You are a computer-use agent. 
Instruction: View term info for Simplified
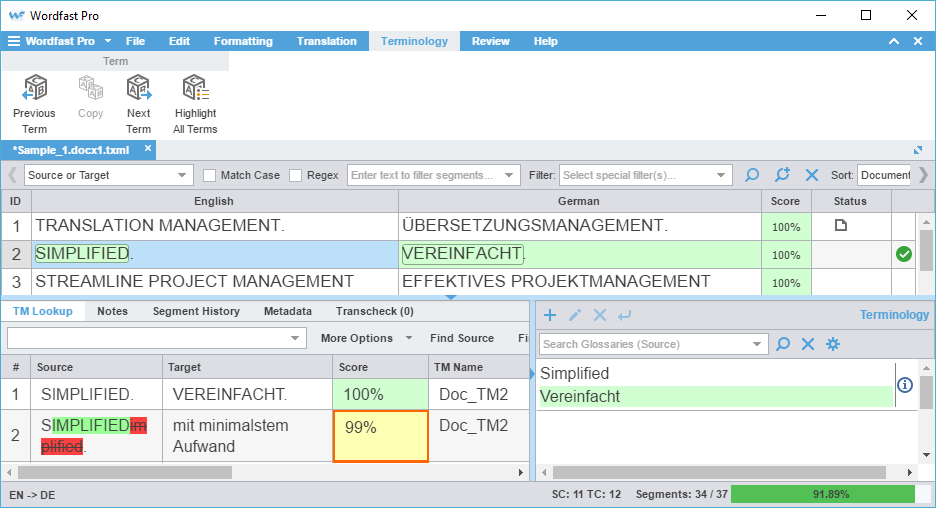pyautogui.click(x=905, y=385)
